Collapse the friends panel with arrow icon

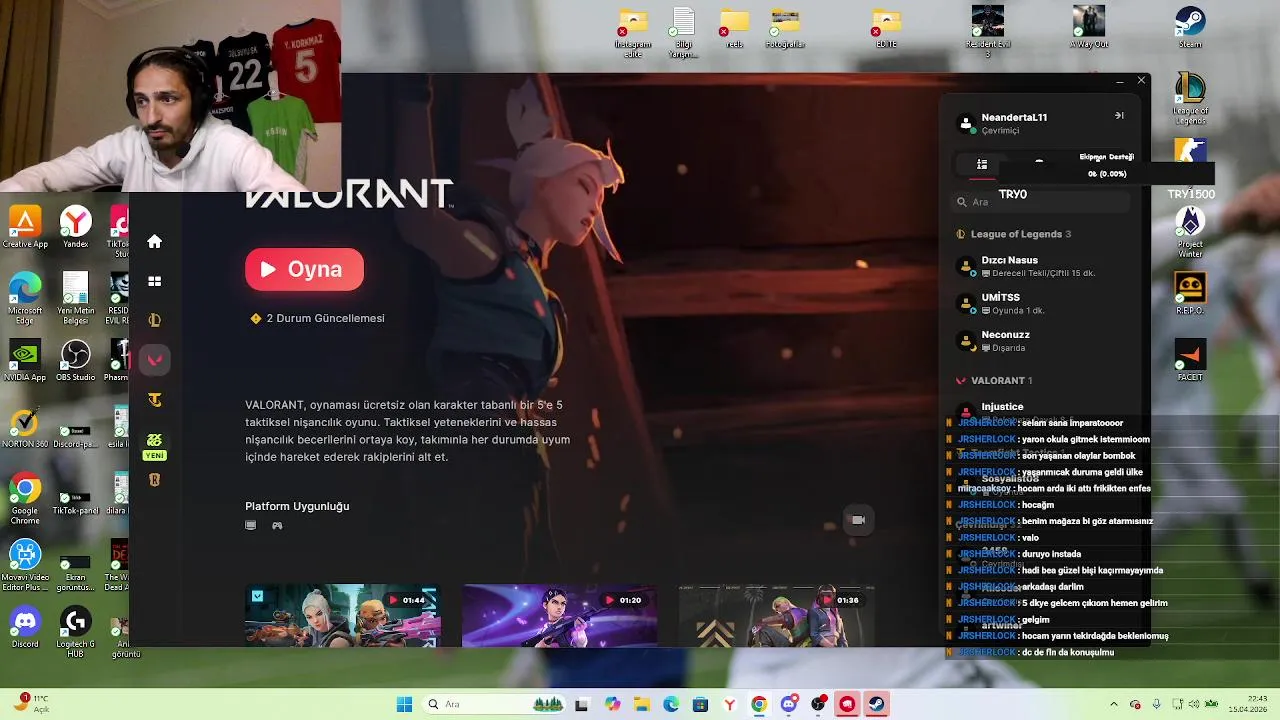tap(1119, 116)
